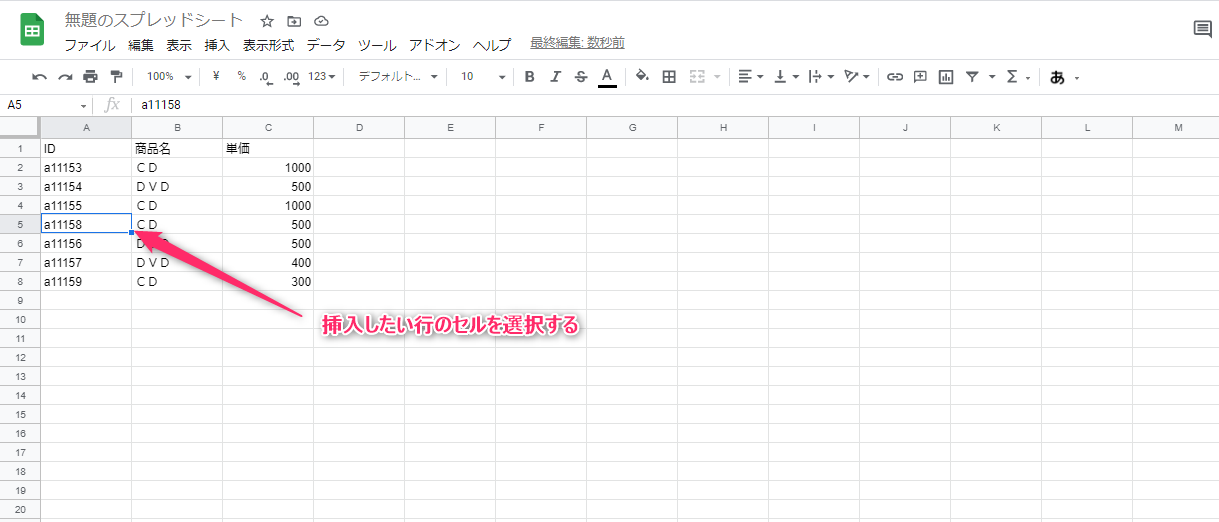
Task: Go to Sheets home via logo
Action: [32, 30]
